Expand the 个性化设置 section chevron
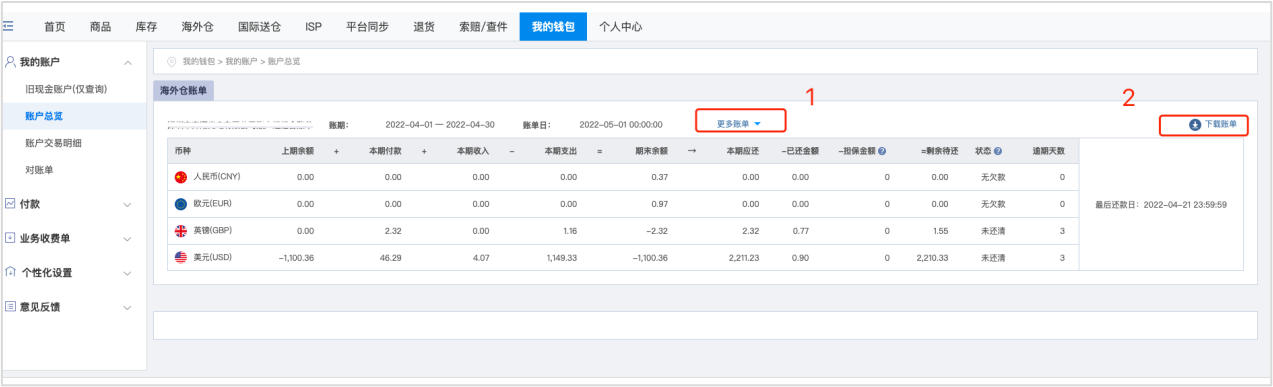The image size is (1273, 387). point(127,273)
